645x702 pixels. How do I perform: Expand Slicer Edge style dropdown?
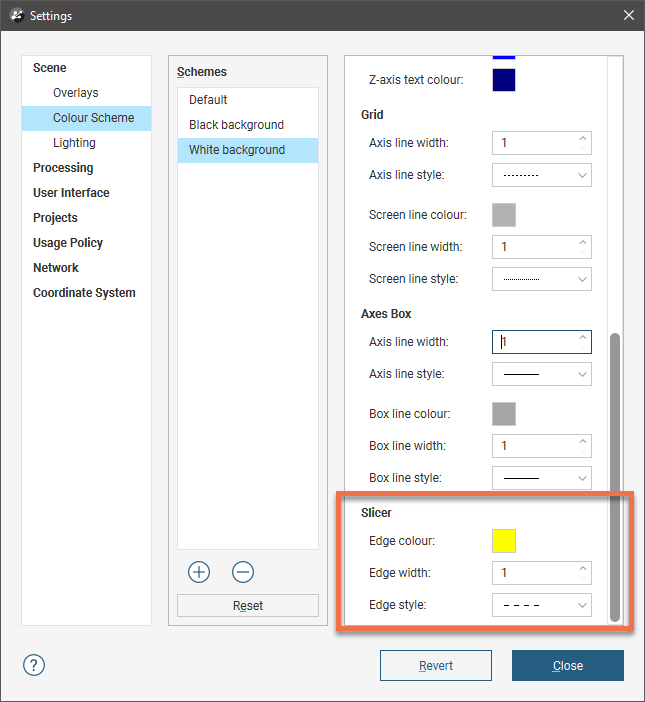[541, 605]
